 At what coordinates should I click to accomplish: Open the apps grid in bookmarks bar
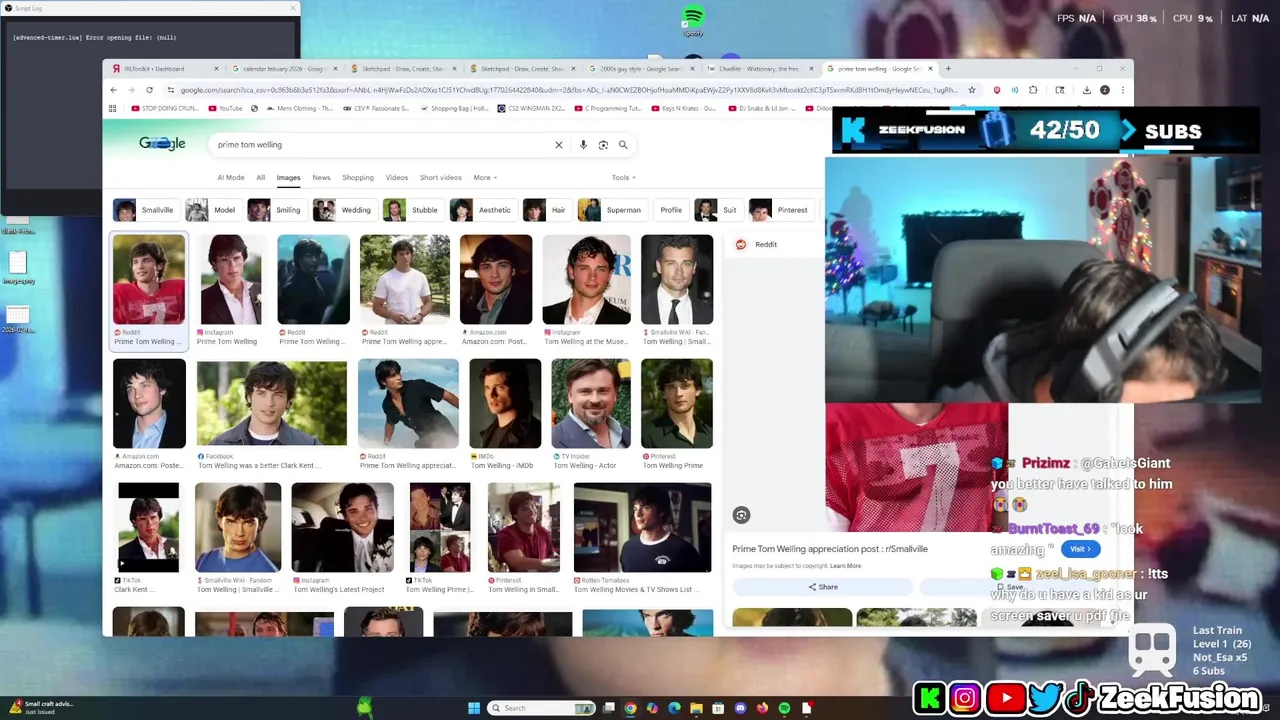pyautogui.click(x=112, y=108)
